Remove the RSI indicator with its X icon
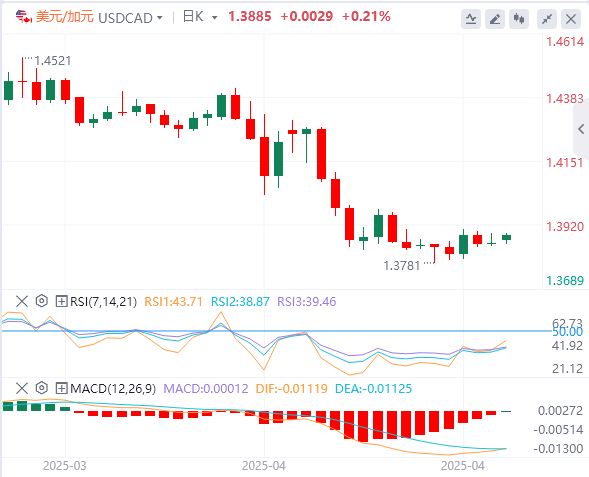The height and width of the screenshot is (477, 589). pyautogui.click(x=22, y=301)
